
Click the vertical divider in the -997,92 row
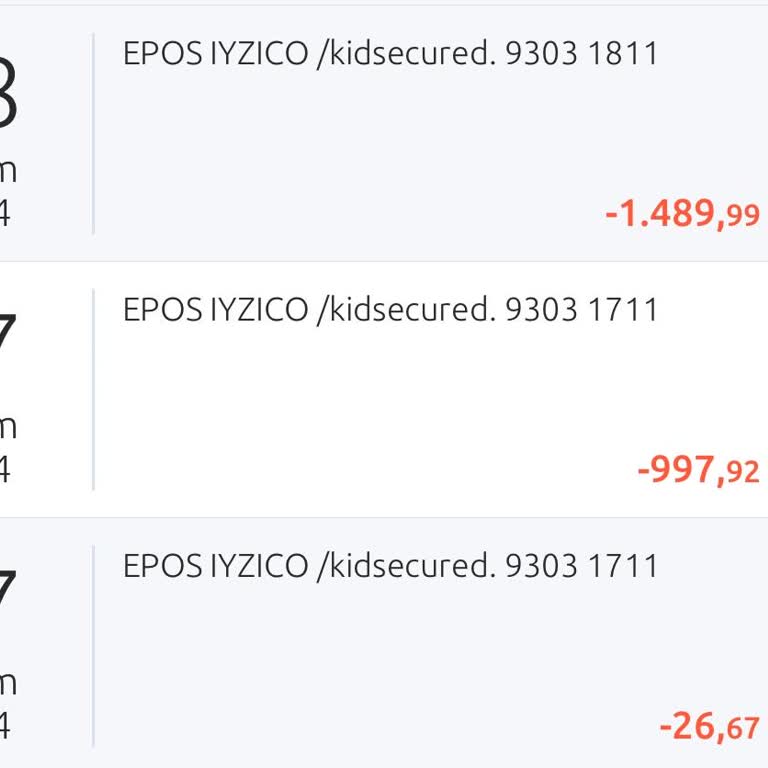coord(93,389)
